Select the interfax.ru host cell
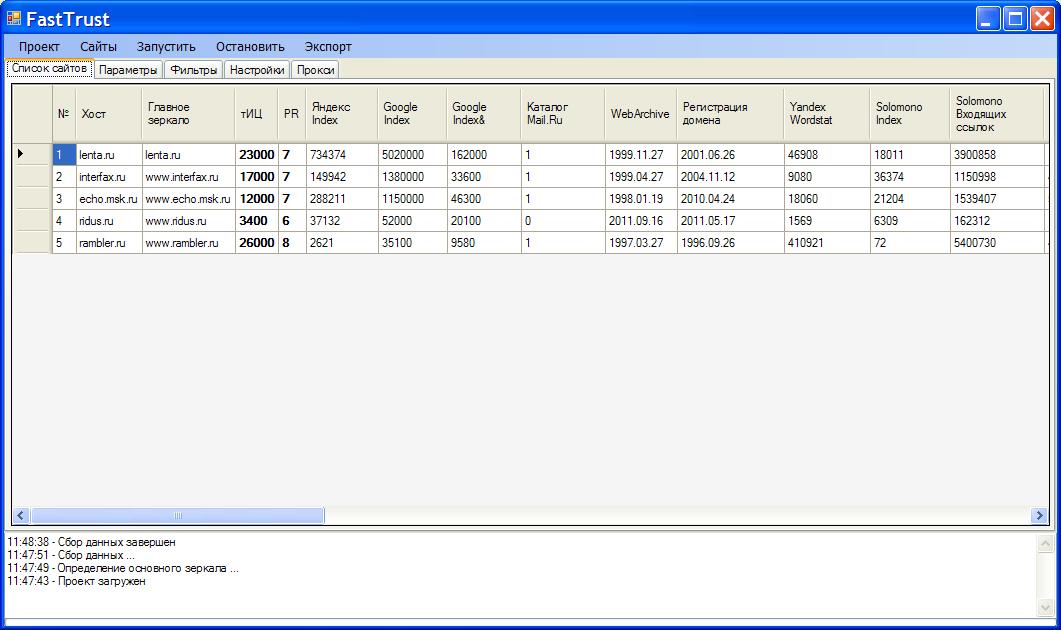The height and width of the screenshot is (630, 1061). 109,177
